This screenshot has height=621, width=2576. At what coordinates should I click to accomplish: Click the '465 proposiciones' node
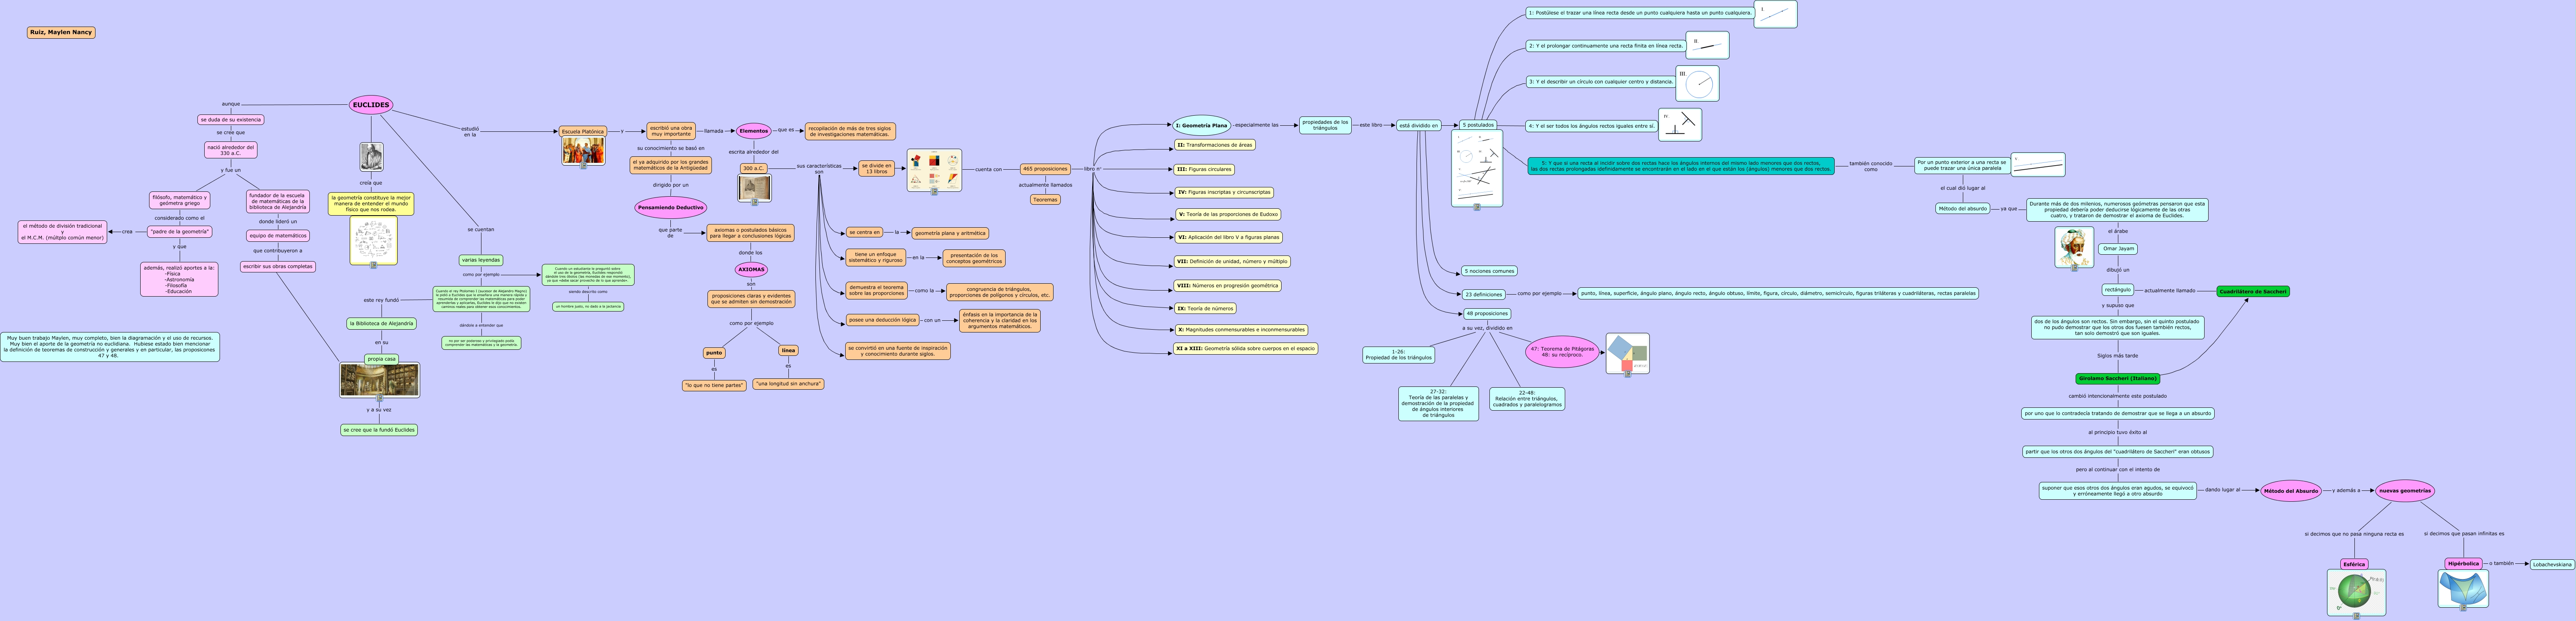1045,169
